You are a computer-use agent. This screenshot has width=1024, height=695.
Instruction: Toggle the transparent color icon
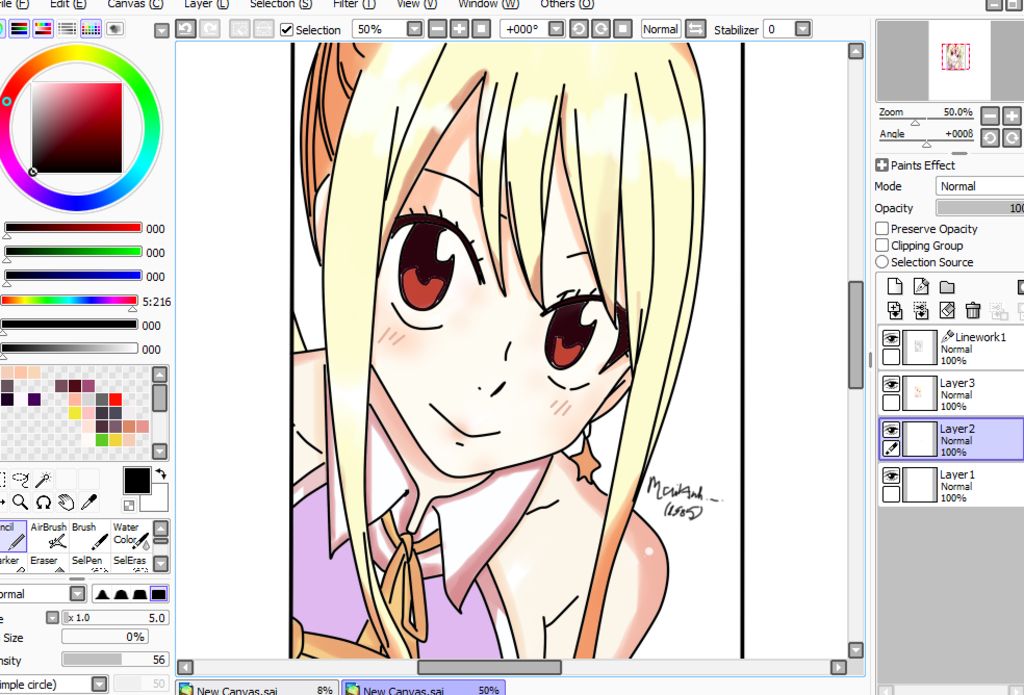(x=129, y=505)
